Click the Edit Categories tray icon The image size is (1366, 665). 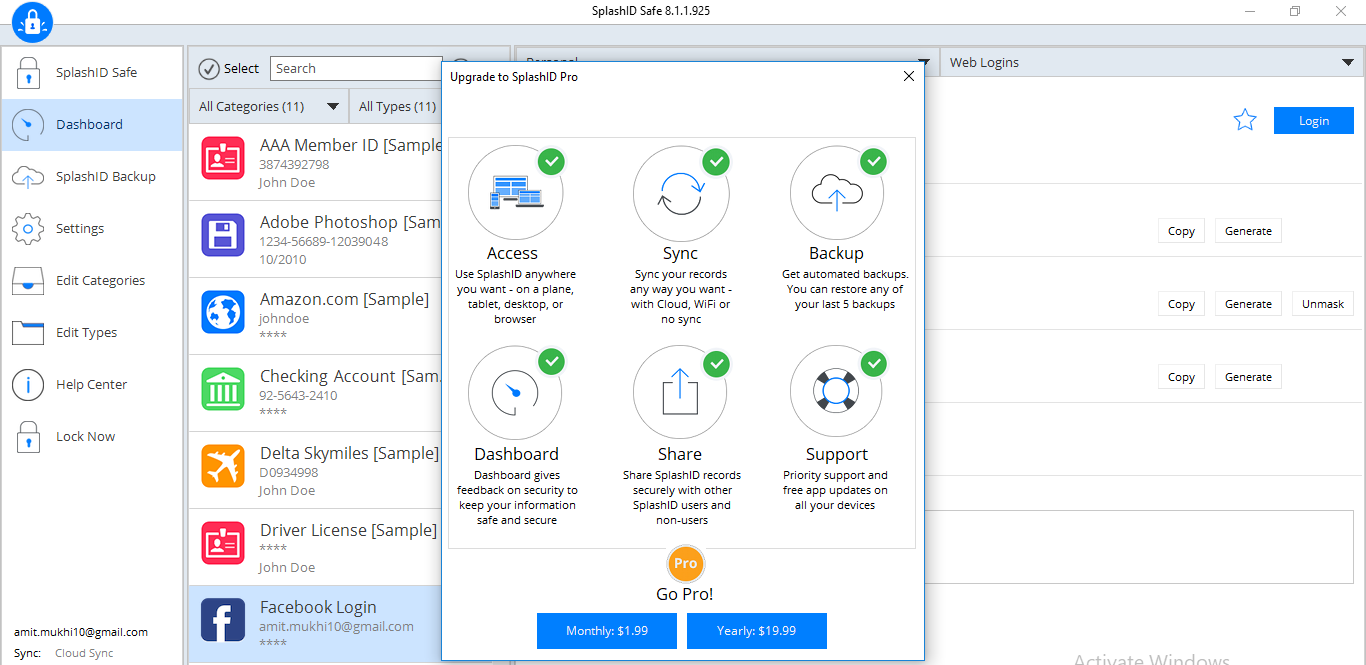(x=28, y=280)
